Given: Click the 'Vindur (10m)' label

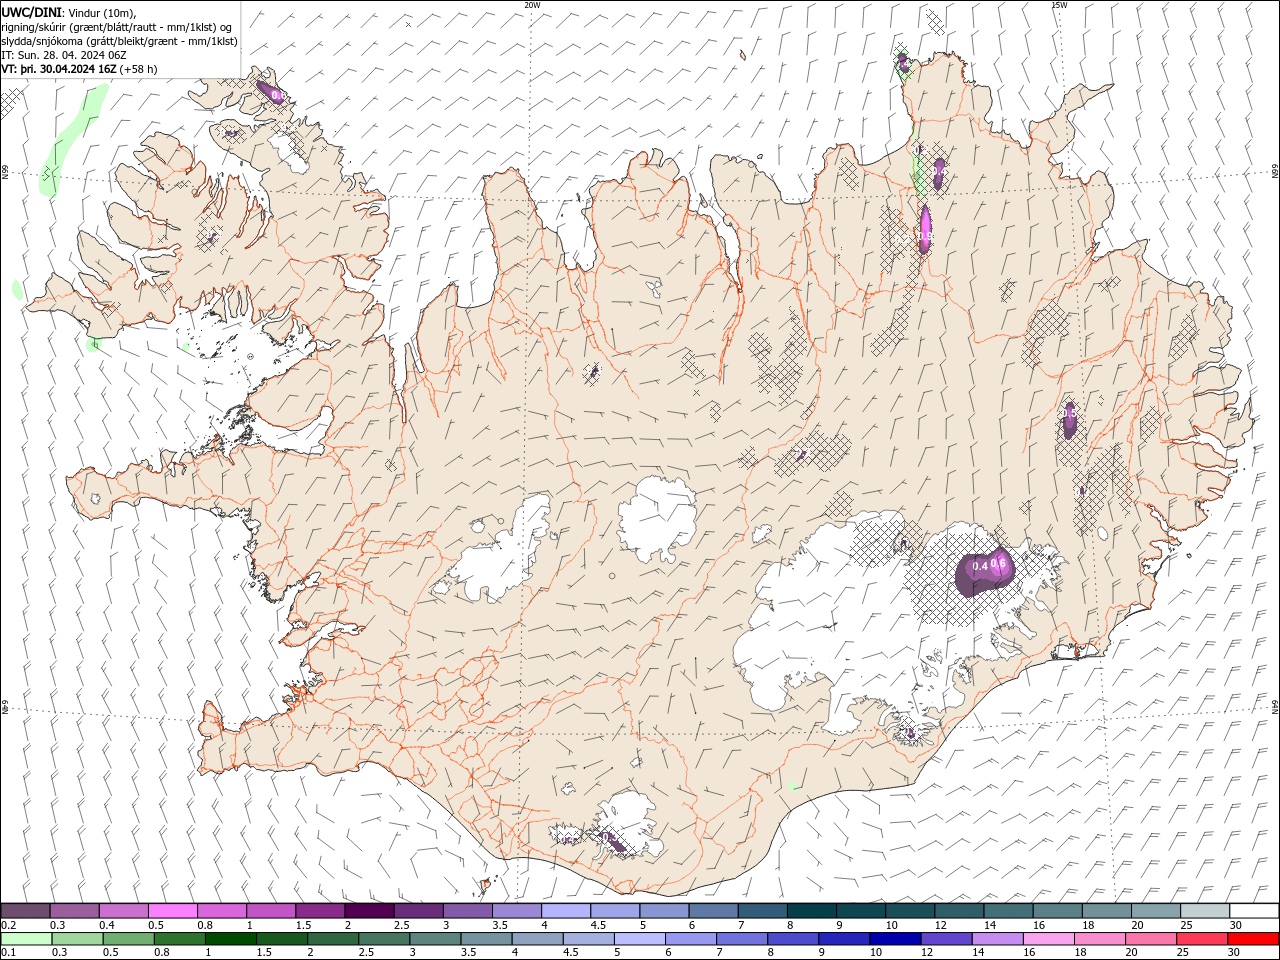Looking at the screenshot, I should coord(101,12).
